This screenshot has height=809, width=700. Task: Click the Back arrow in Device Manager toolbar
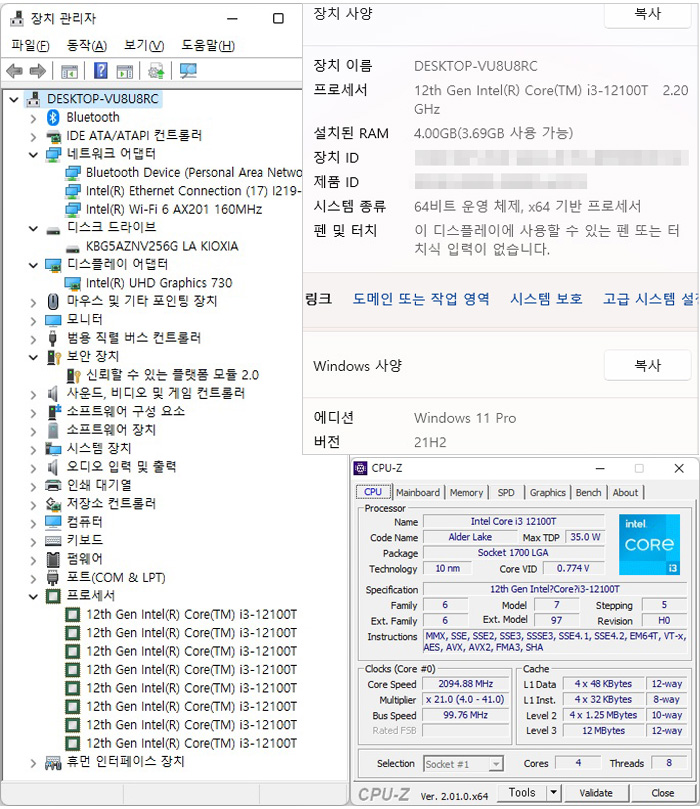pyautogui.click(x=14, y=70)
